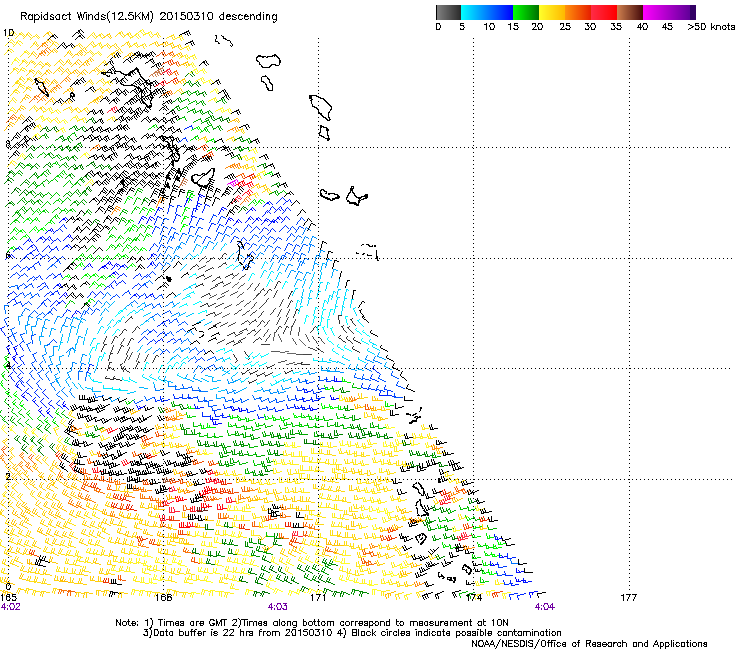This screenshot has width=740, height=650.
Task: Click the longitude label '171'
Action: coord(318,598)
